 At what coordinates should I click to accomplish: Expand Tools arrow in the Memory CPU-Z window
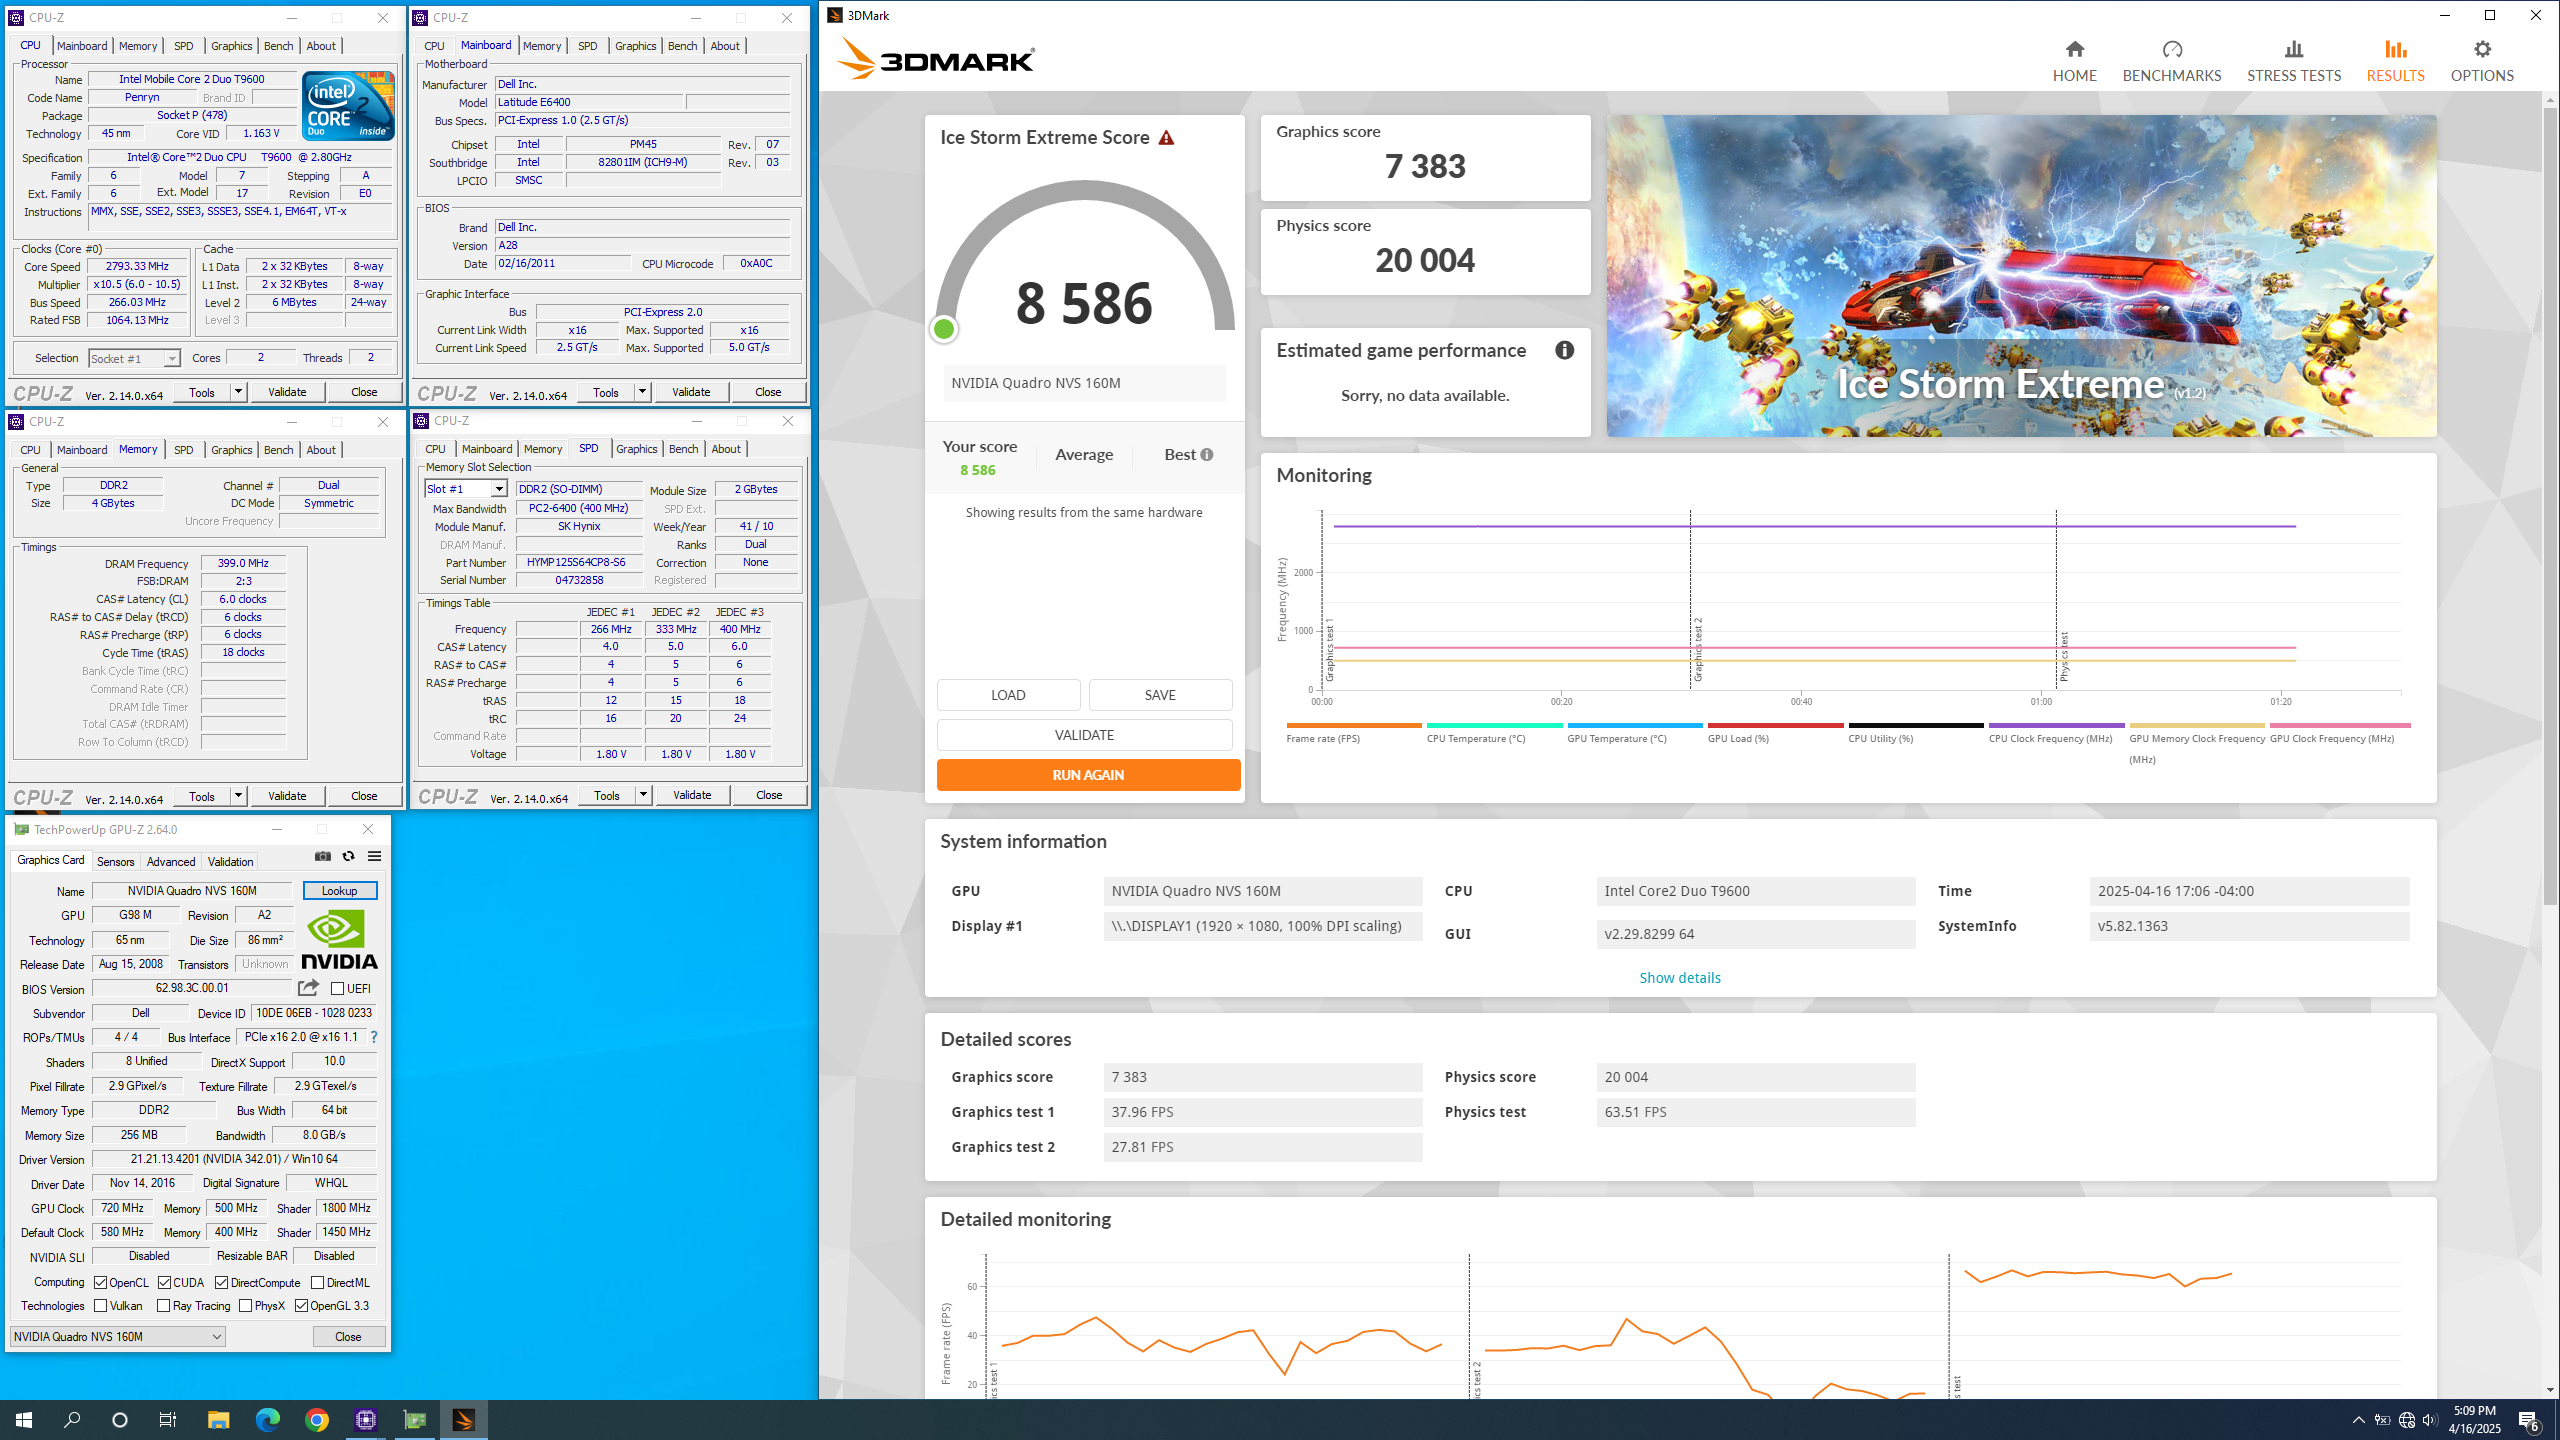239,796
